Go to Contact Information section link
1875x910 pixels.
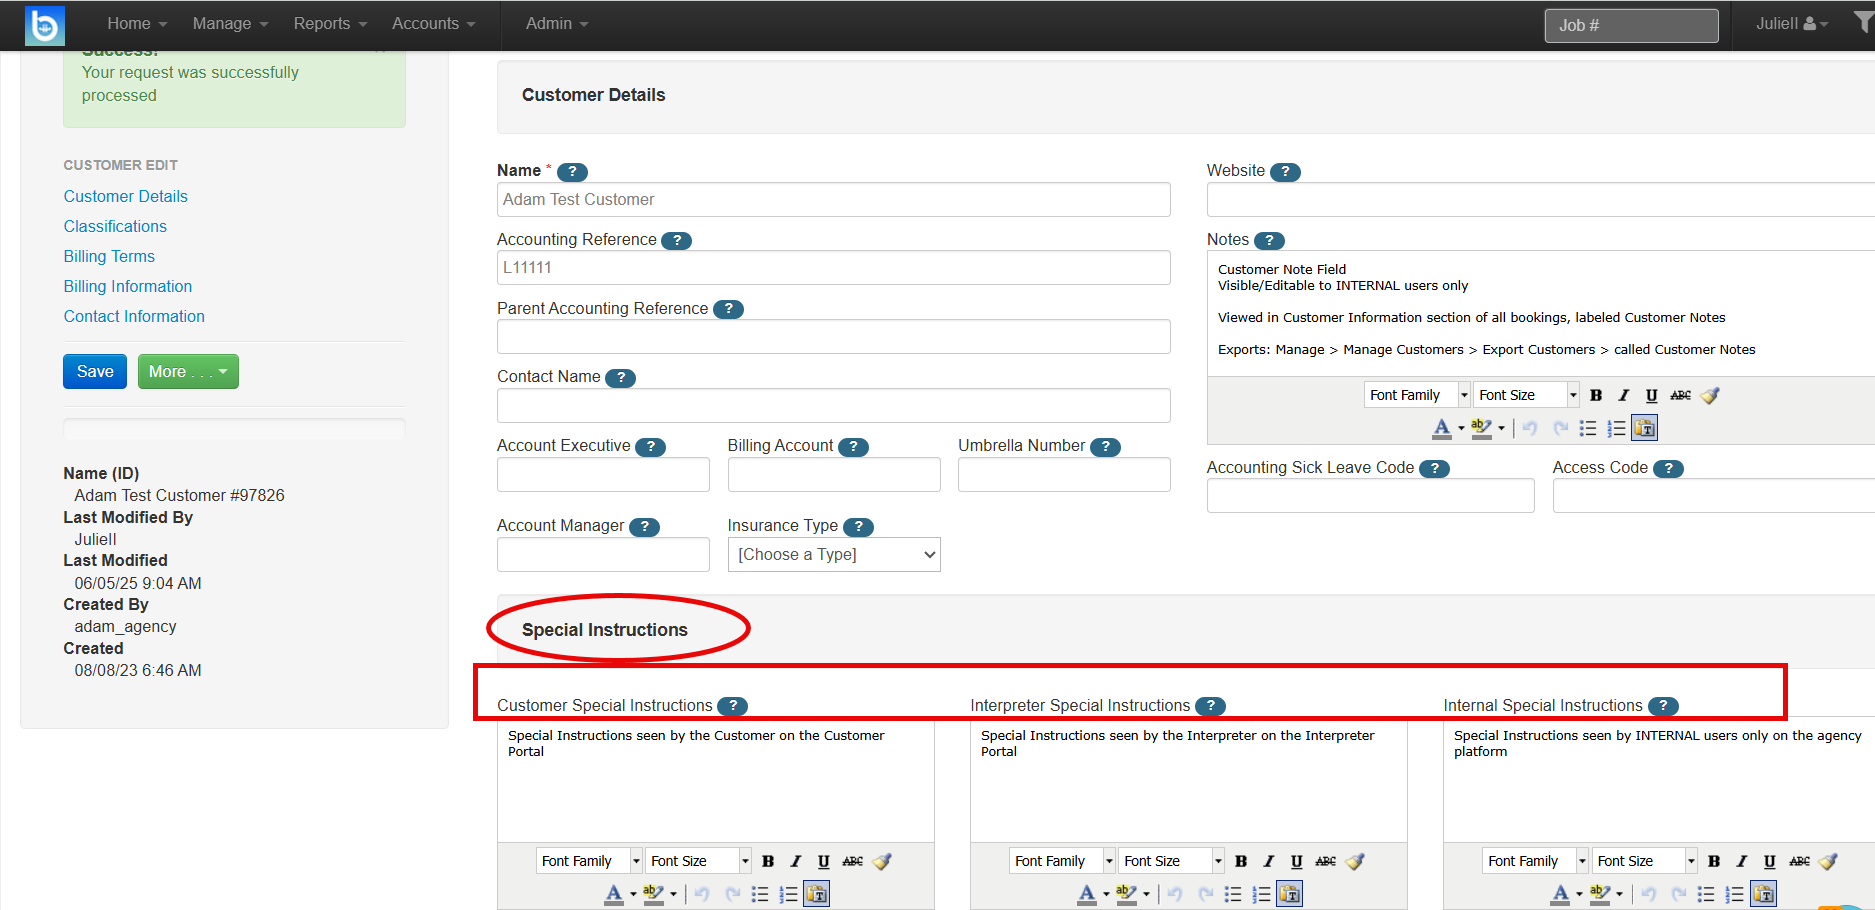pyautogui.click(x=134, y=317)
